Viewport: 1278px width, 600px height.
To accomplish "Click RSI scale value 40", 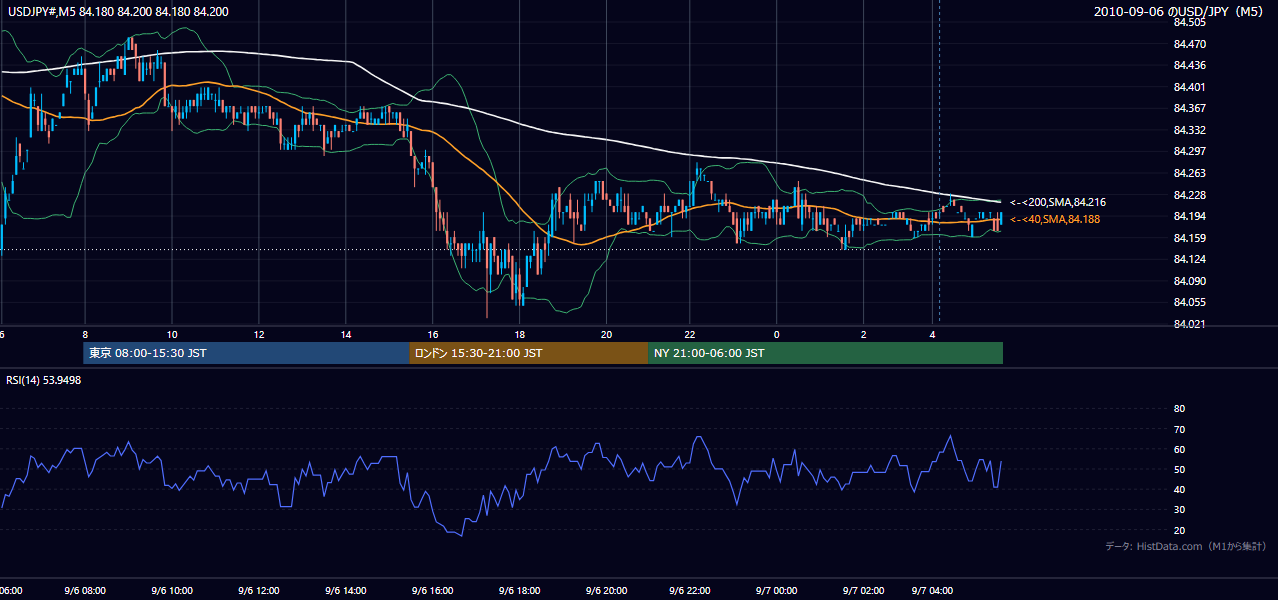I will 1179,489.
